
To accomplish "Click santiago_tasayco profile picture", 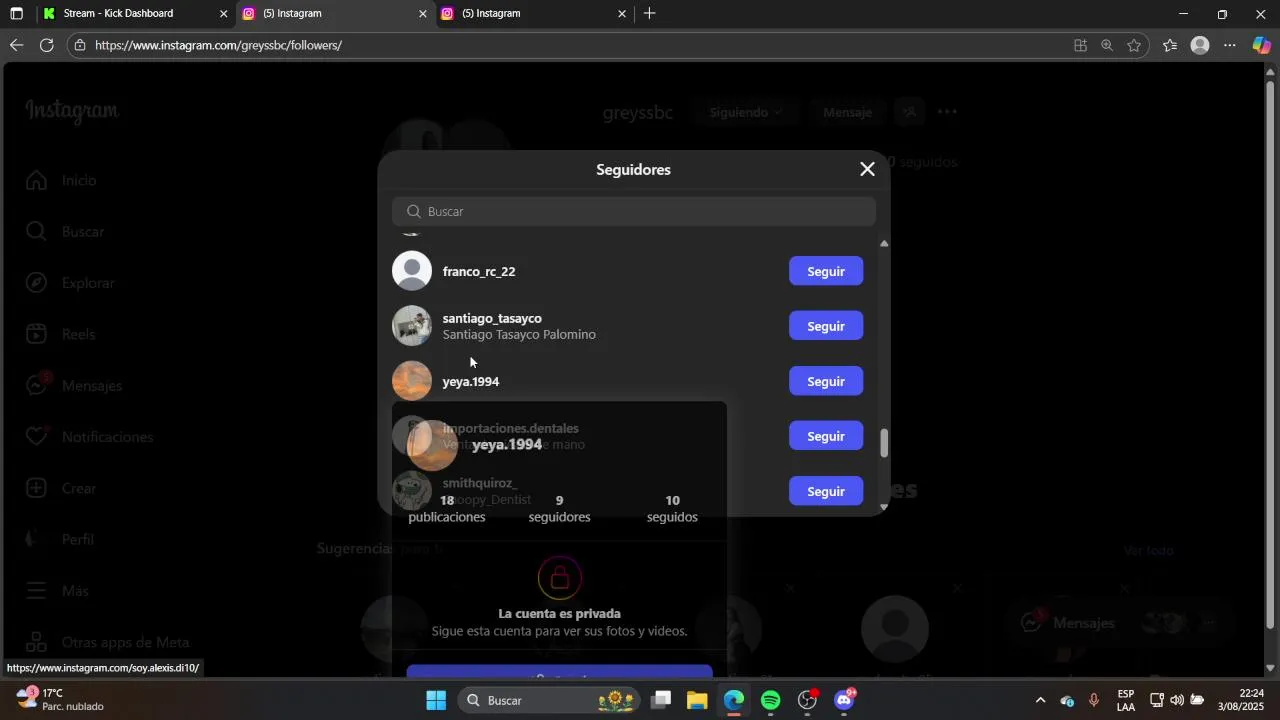I will [x=412, y=326].
